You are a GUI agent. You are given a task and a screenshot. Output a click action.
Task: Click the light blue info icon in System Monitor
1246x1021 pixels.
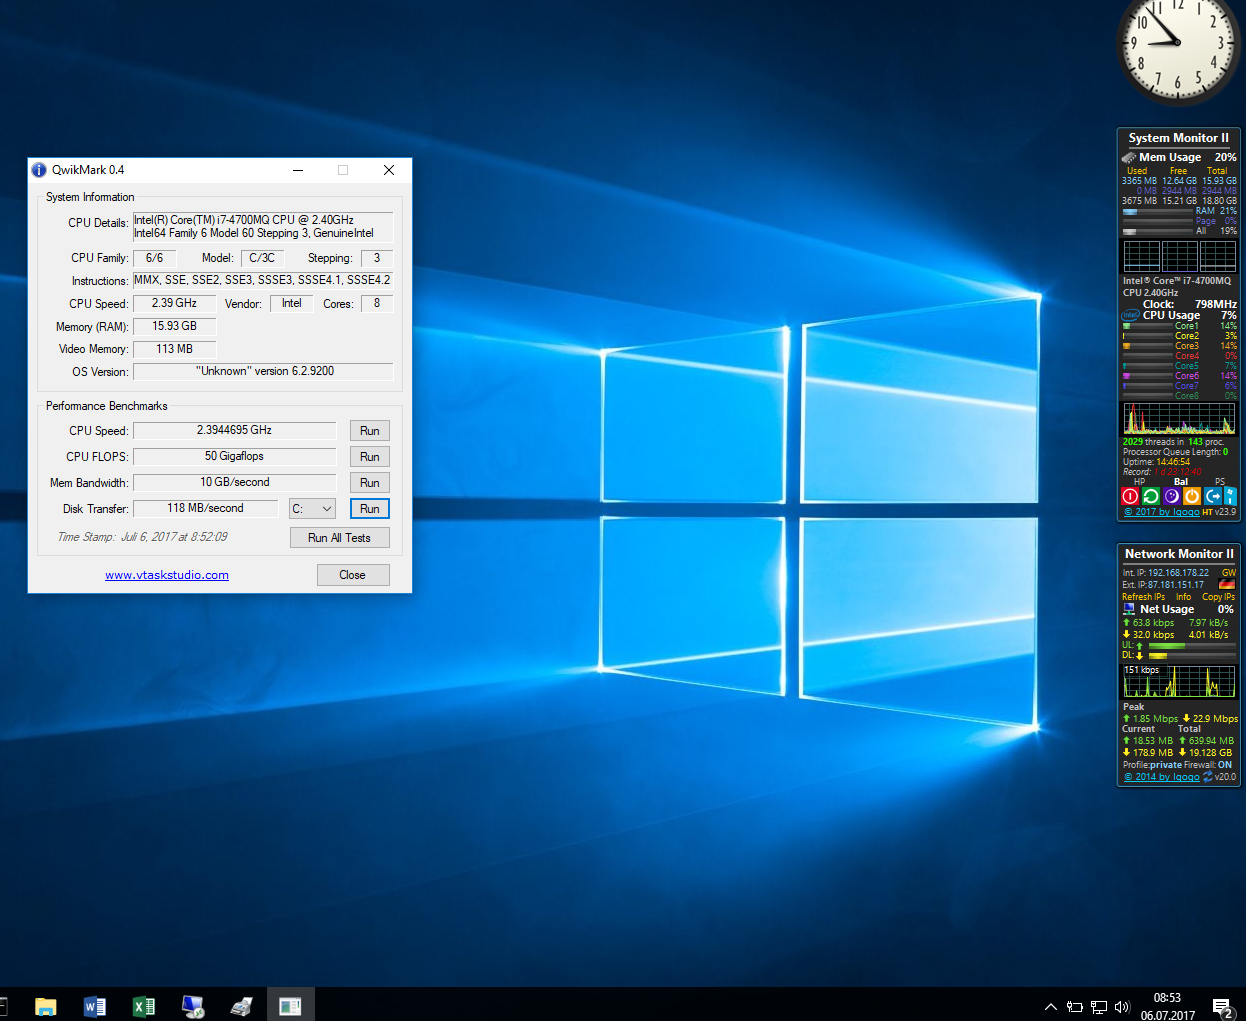(x=1231, y=496)
